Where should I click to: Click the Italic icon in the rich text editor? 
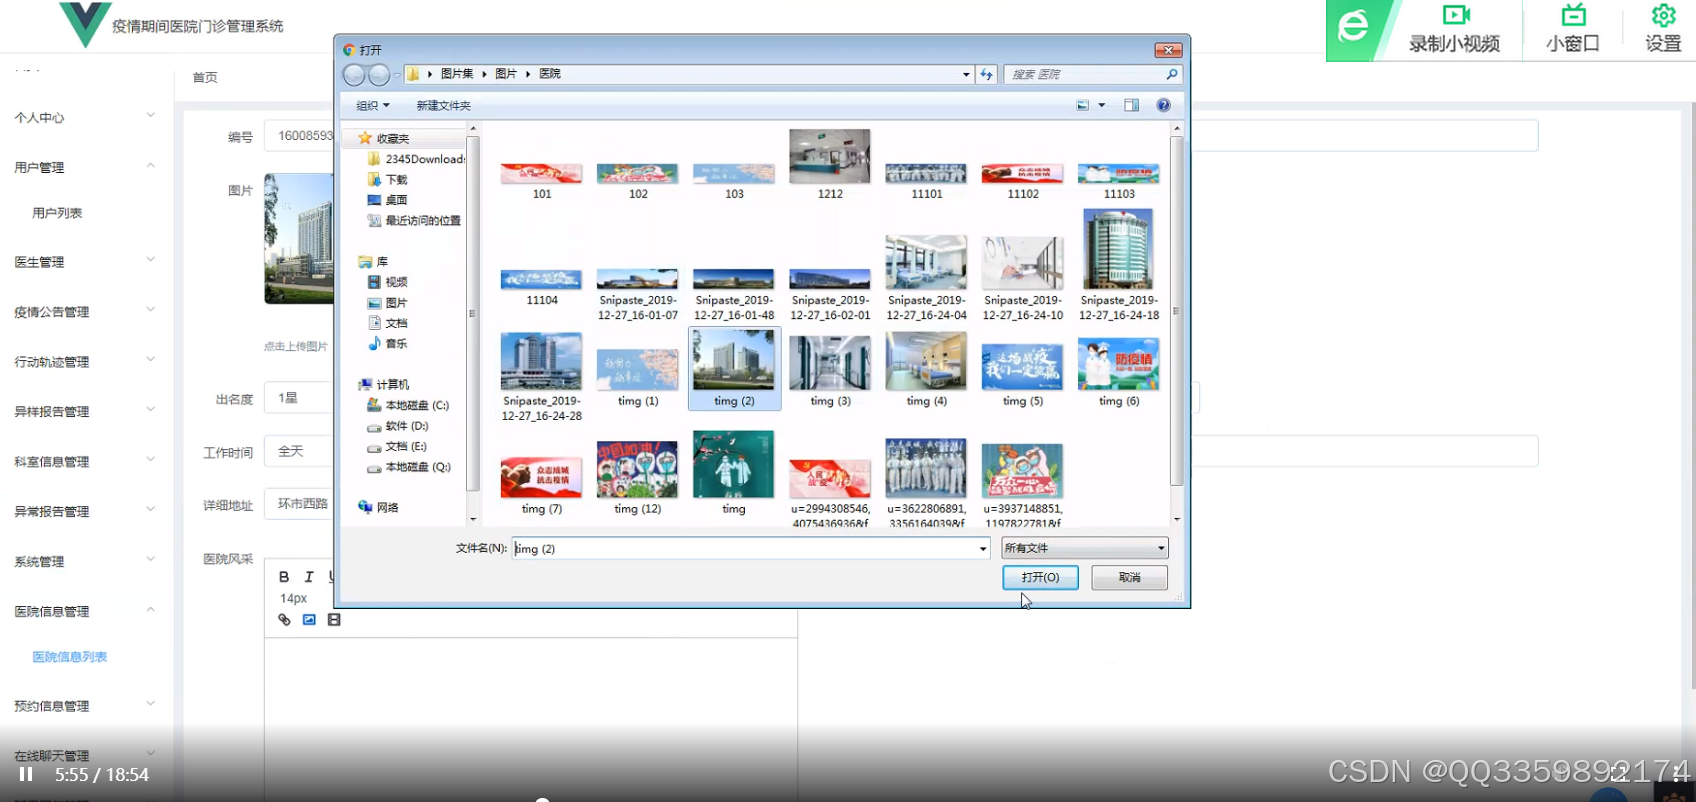point(309,577)
